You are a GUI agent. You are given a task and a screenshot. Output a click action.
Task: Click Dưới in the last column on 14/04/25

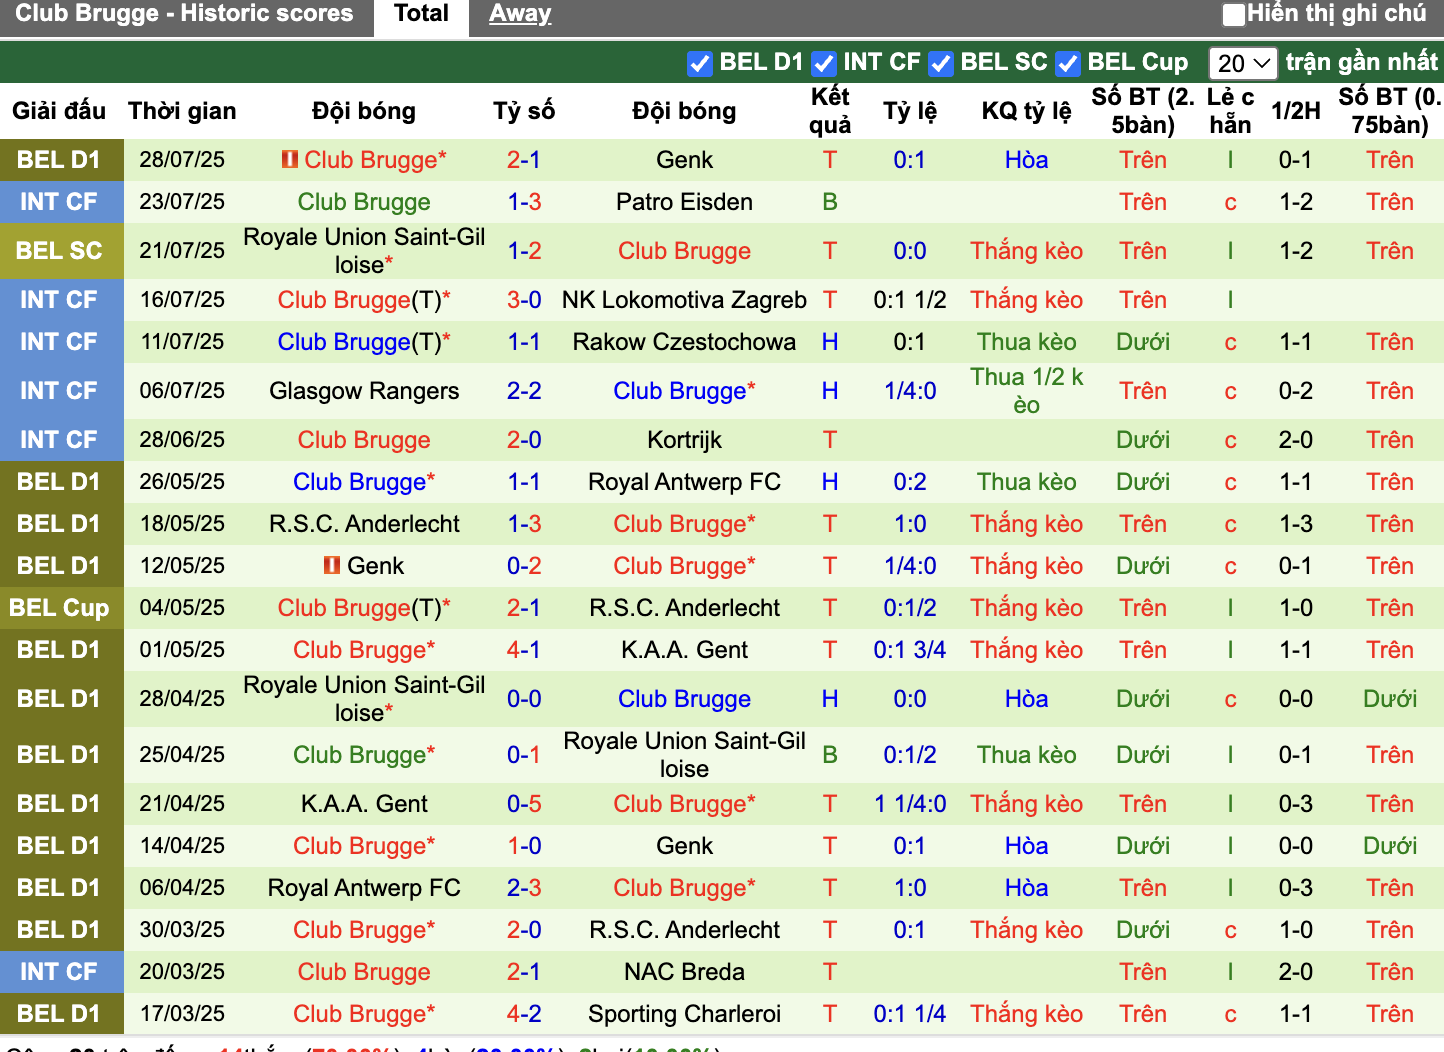coord(1390,846)
